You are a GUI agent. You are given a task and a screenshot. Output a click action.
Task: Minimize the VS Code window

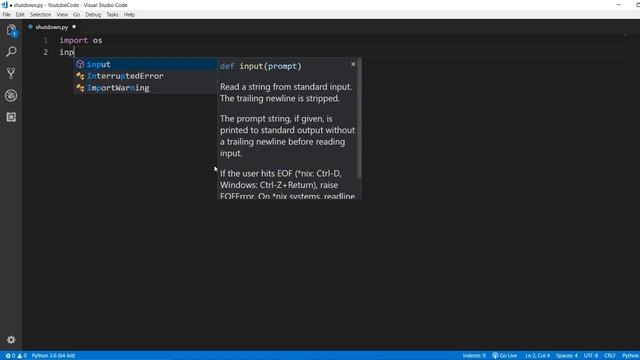click(619, 5)
